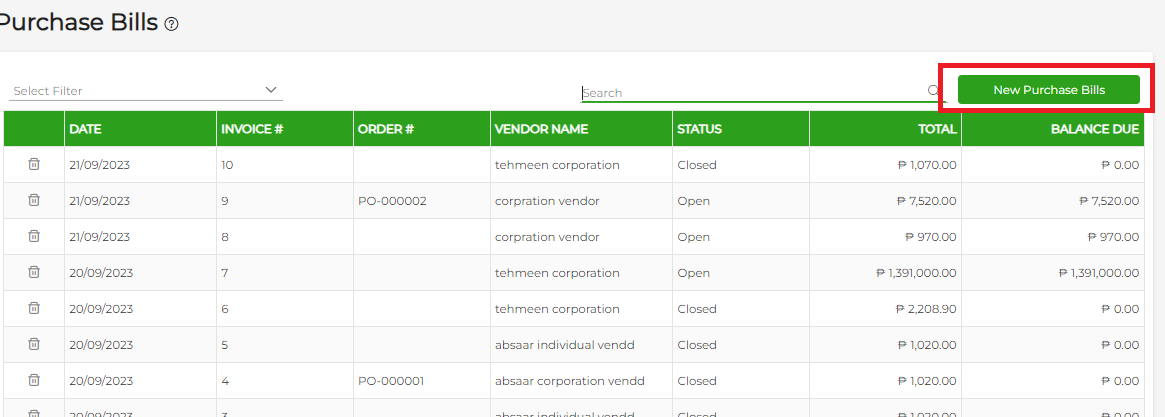Open purchase order PO-000001
Viewport: 1165px width, 417px height.
[x=392, y=381]
